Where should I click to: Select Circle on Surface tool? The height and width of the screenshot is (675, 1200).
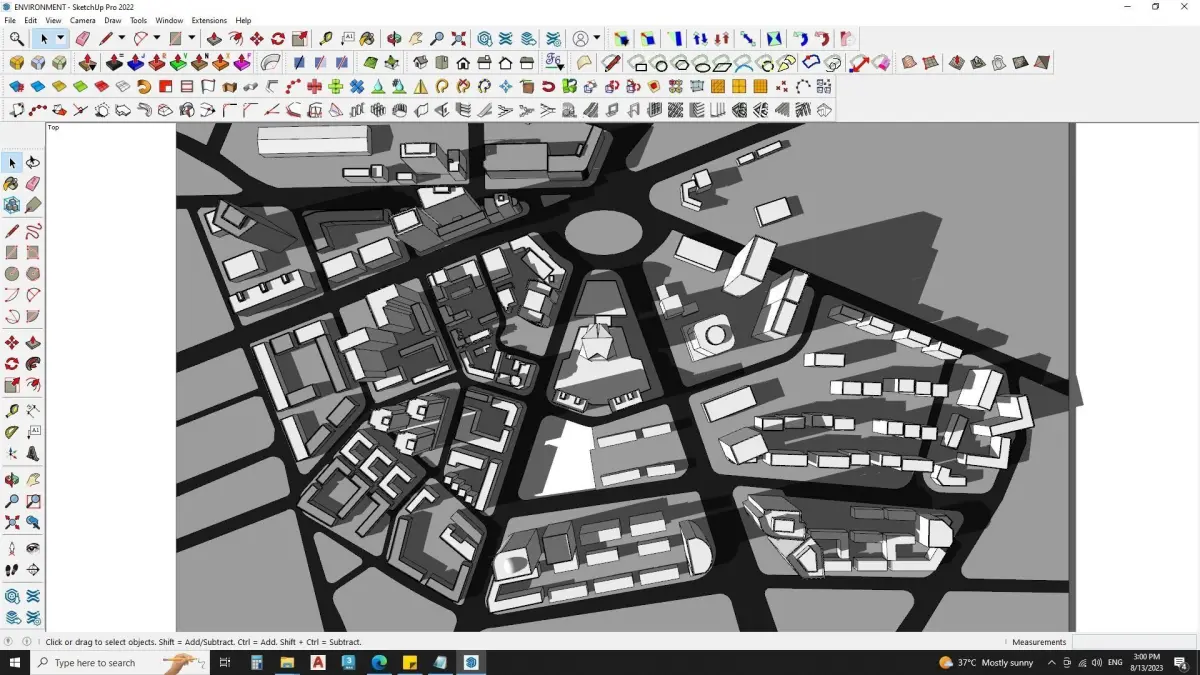(x=659, y=63)
